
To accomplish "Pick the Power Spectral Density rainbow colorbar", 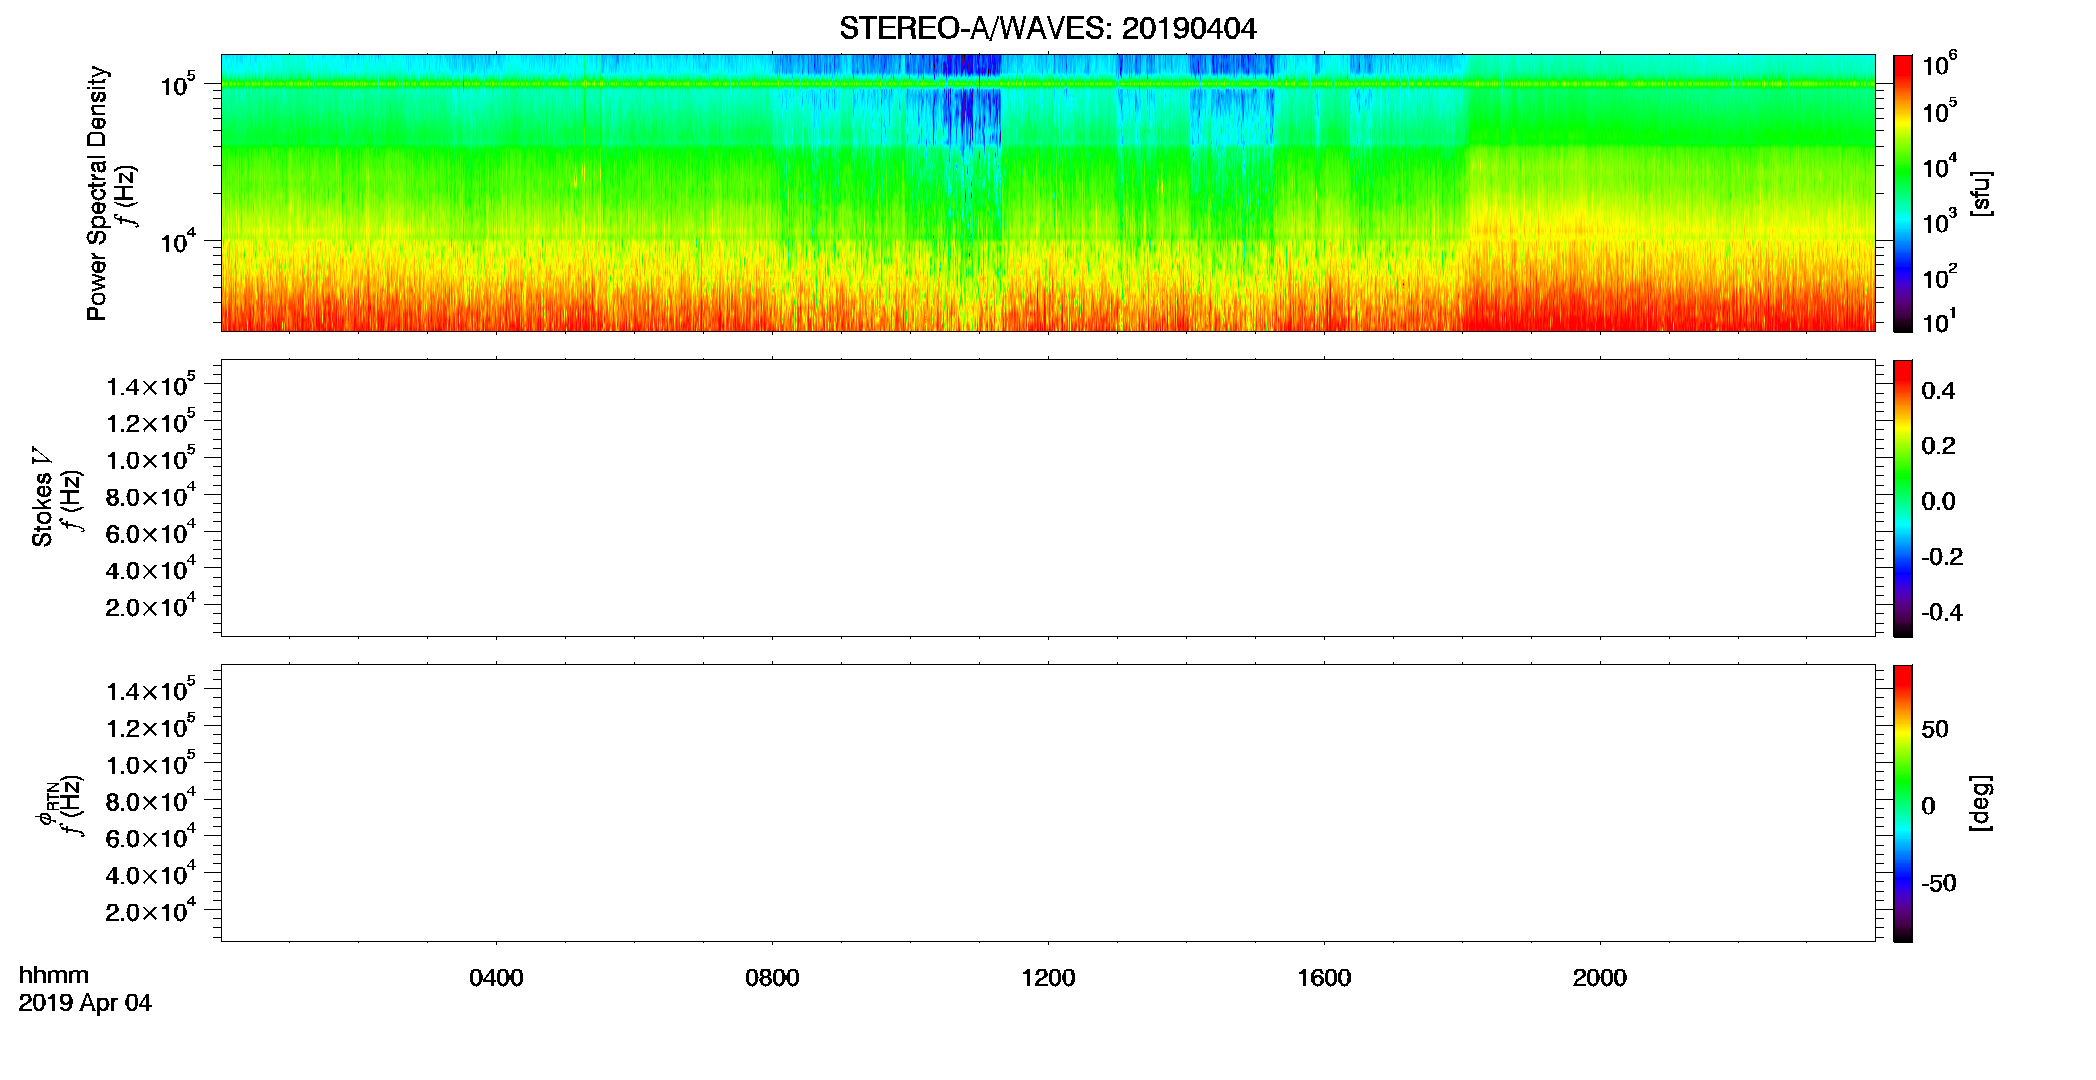I will (x=1903, y=193).
